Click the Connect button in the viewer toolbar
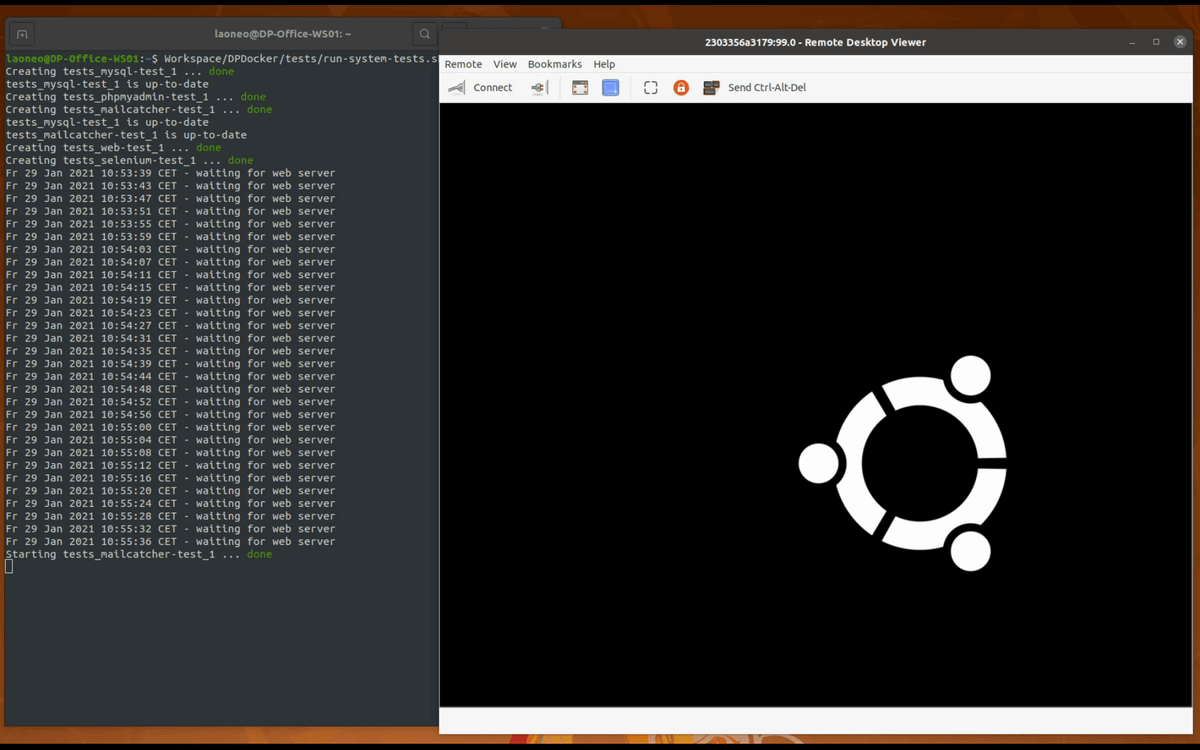The width and height of the screenshot is (1200, 750). (x=481, y=88)
